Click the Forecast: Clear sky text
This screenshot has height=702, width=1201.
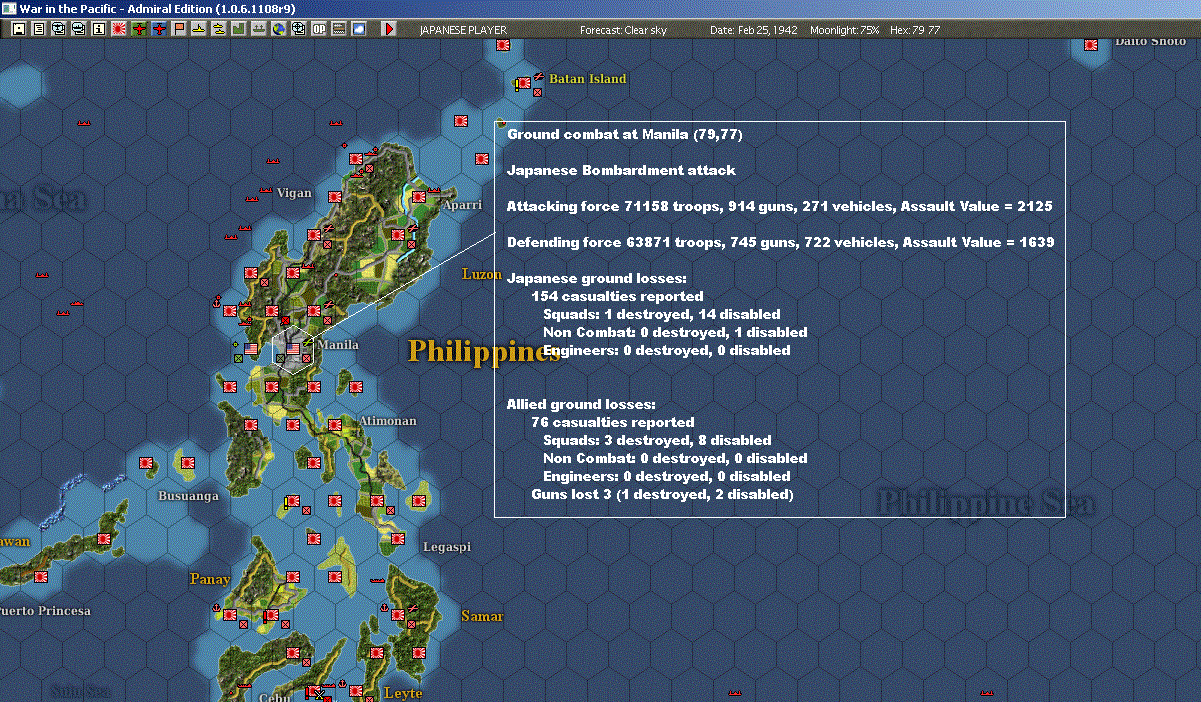coord(623,30)
